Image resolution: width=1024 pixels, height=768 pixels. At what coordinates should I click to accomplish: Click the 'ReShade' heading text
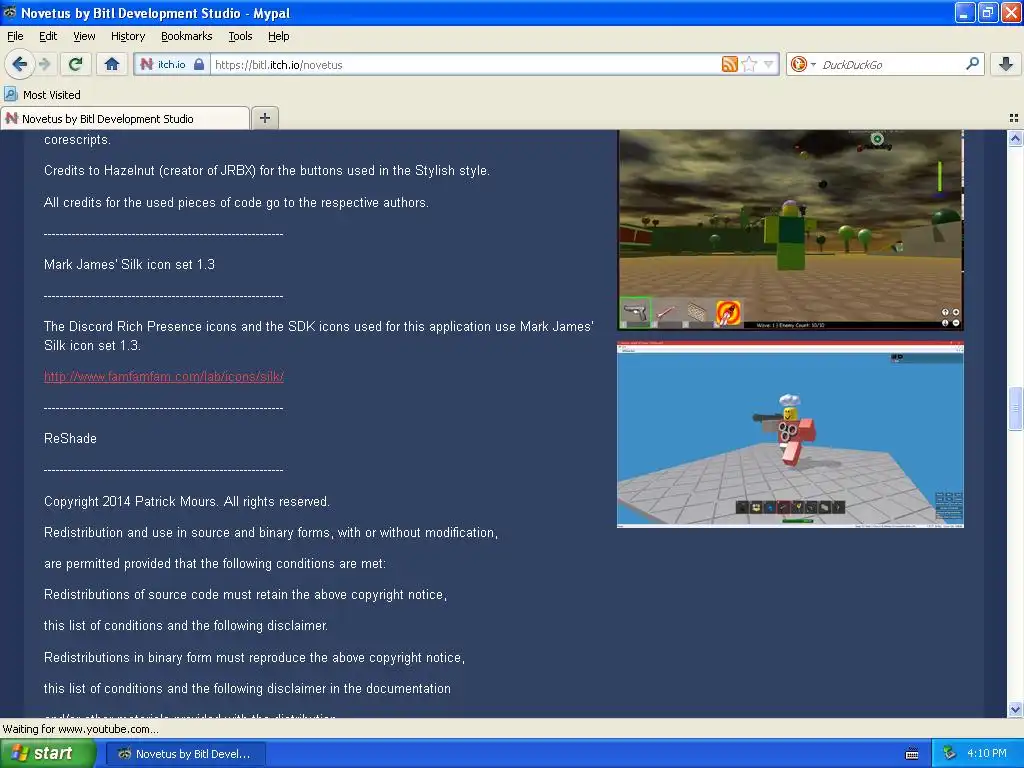coord(70,438)
